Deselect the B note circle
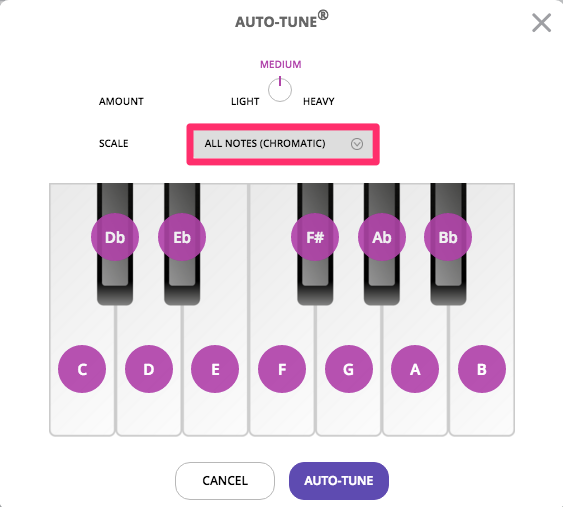This screenshot has height=507, width=563. point(482,369)
